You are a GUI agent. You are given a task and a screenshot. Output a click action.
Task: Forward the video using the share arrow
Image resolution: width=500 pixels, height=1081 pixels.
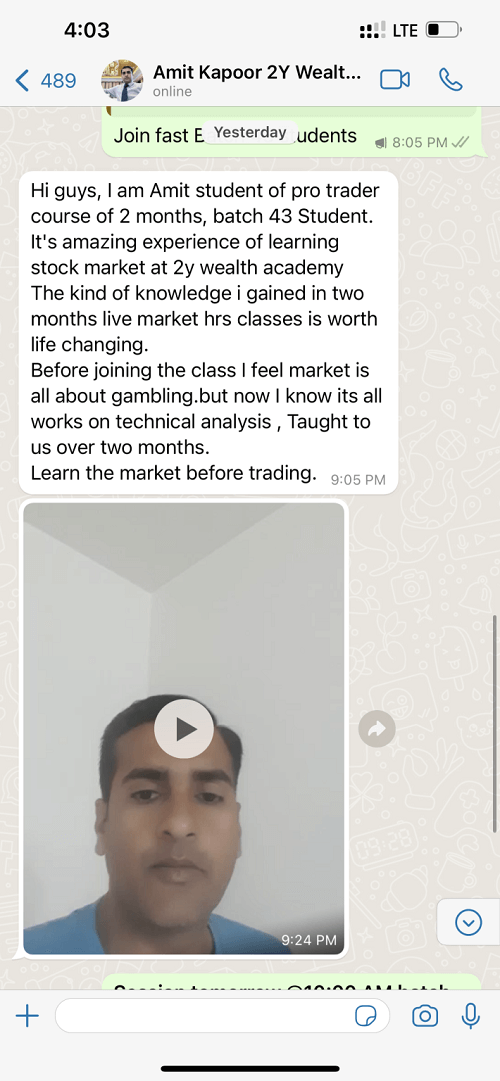click(x=377, y=729)
